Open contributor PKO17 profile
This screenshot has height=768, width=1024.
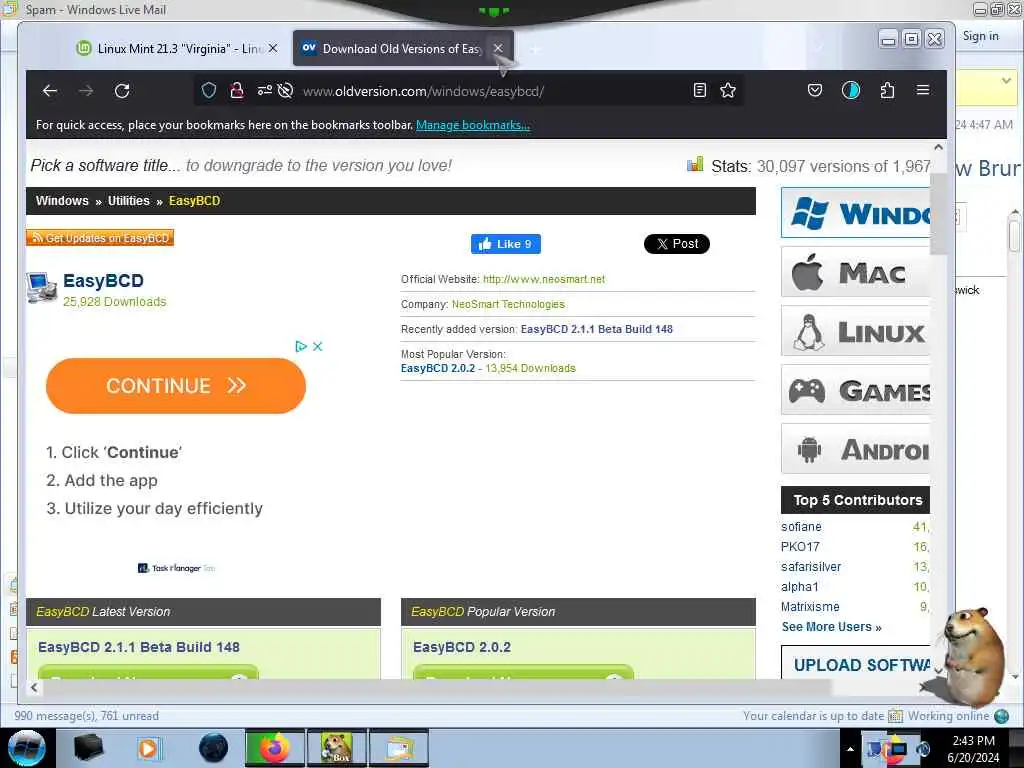point(800,547)
